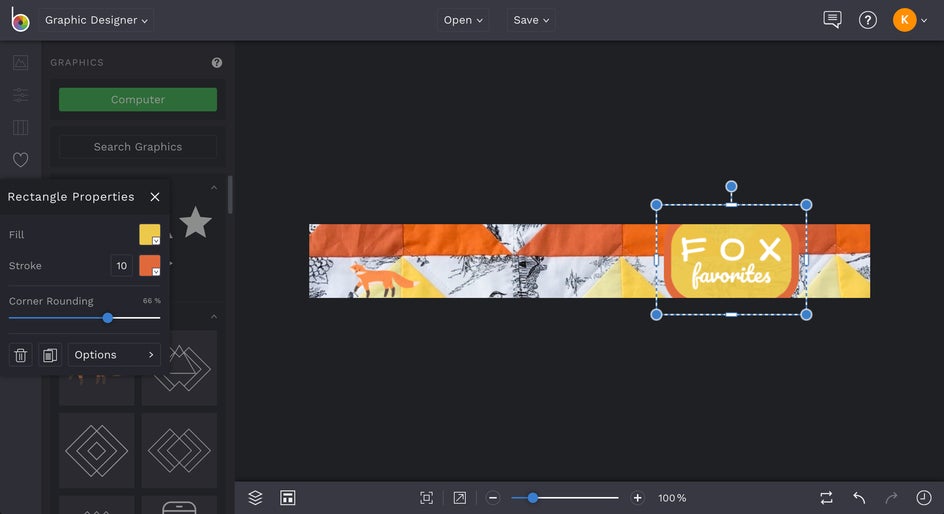This screenshot has width=944, height=514.
Task: Select the overlapping diamonds graphic beside Options
Action: pos(179,368)
